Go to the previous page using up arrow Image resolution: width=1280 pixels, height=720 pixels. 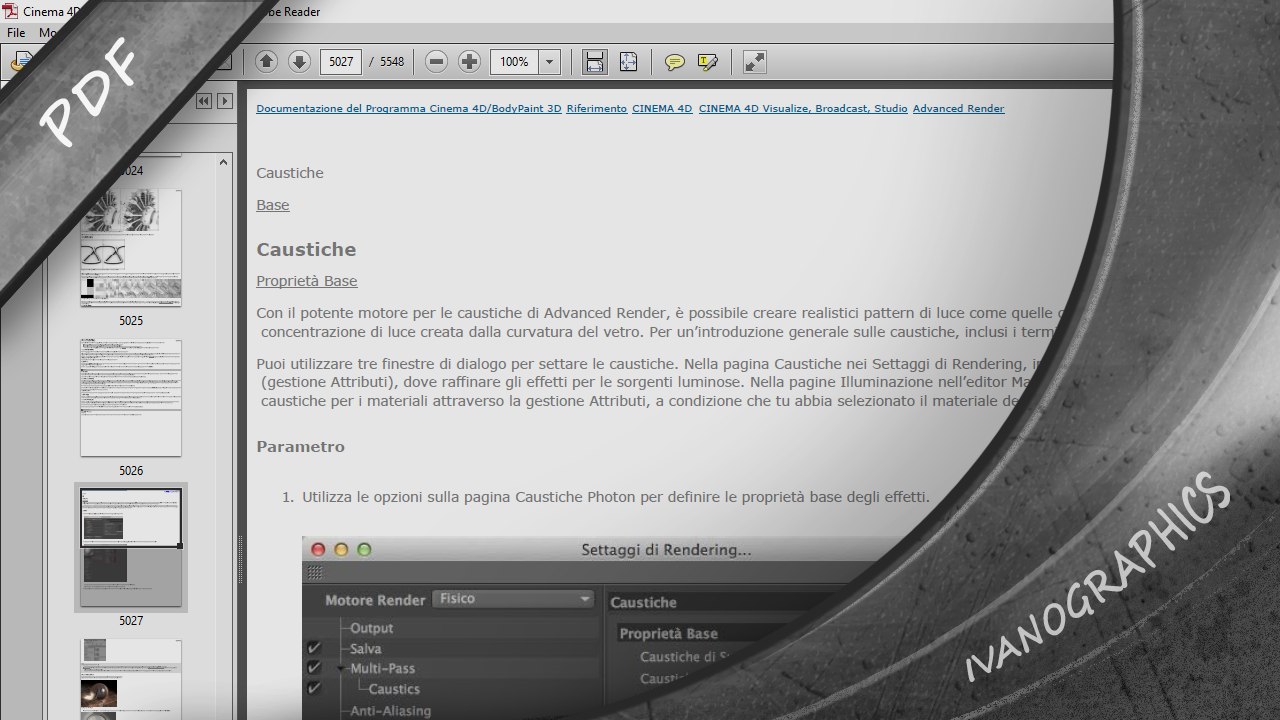click(x=266, y=62)
